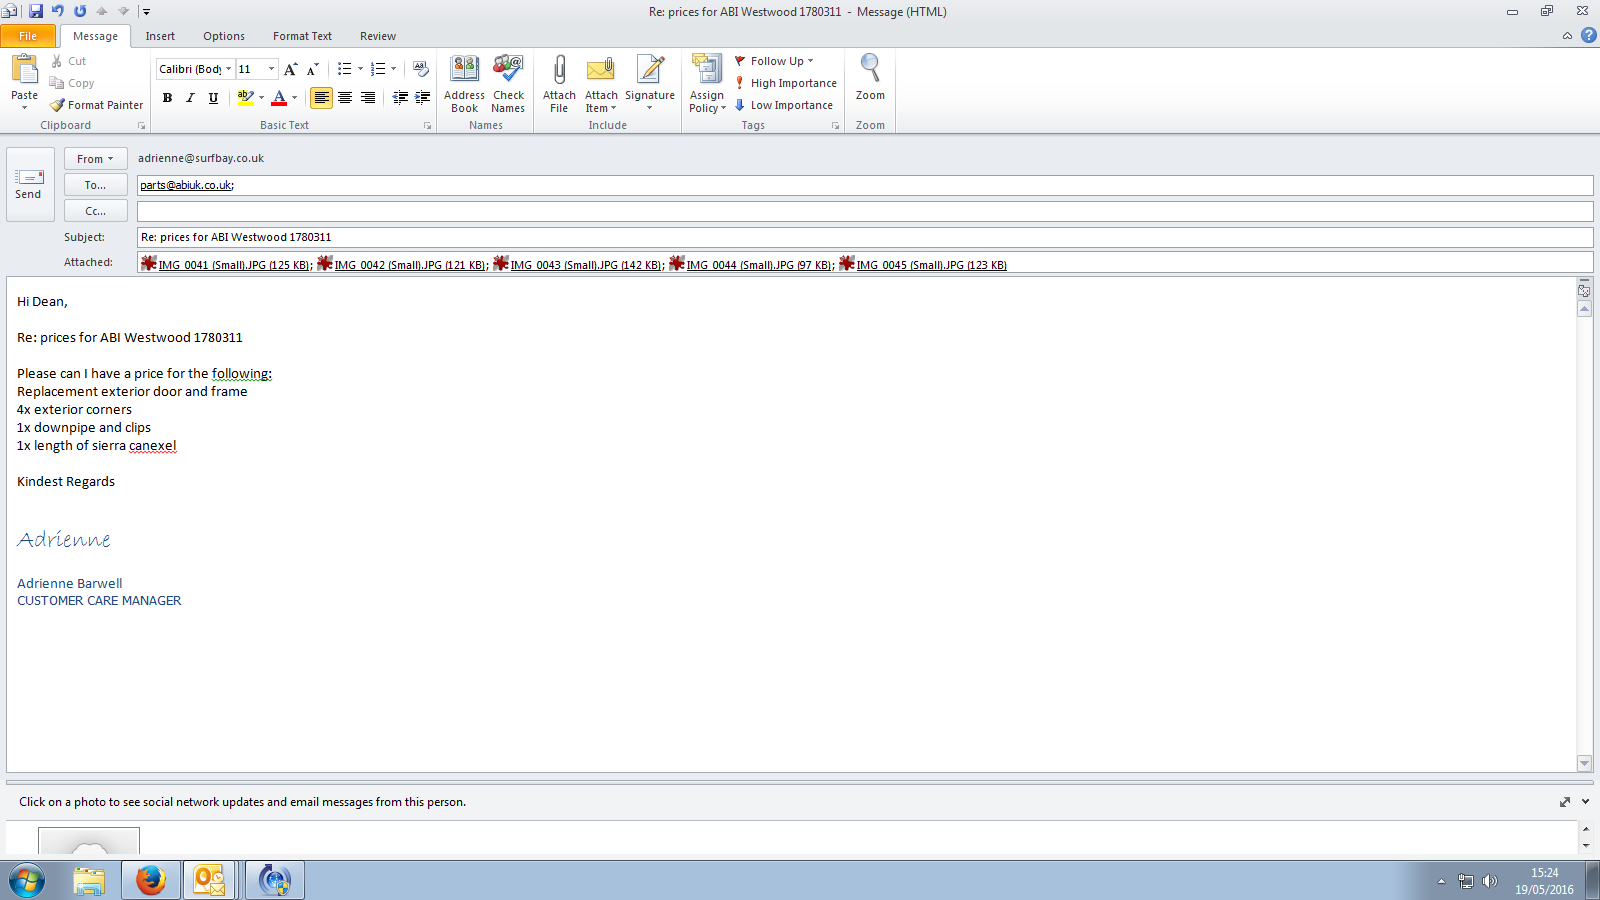Open the Clipboard group dialog launcher
Screen dimensions: 1600x900
(x=141, y=126)
